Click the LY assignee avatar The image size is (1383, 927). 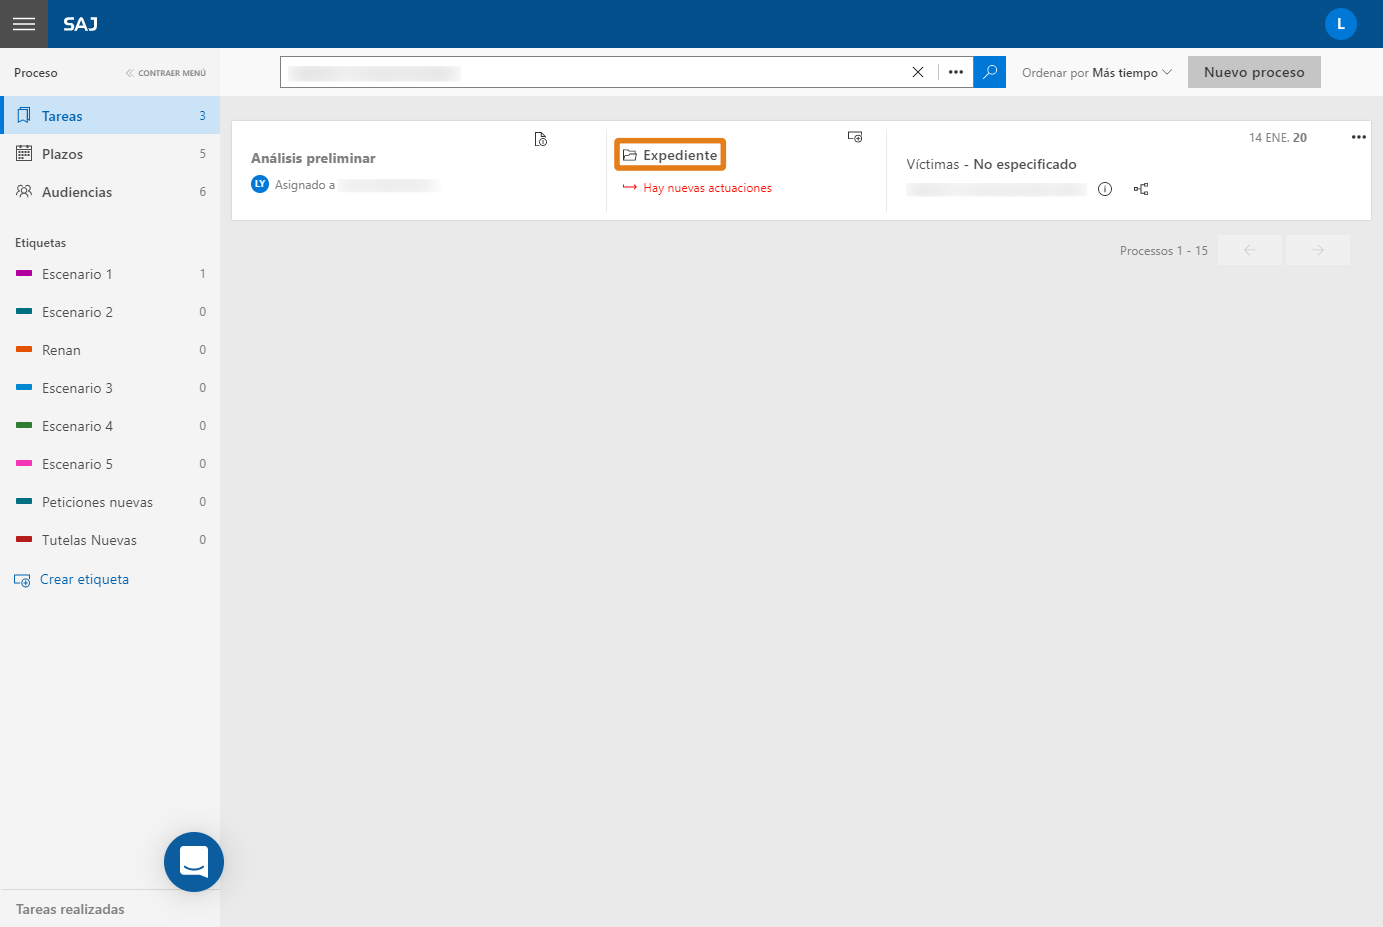(x=260, y=184)
